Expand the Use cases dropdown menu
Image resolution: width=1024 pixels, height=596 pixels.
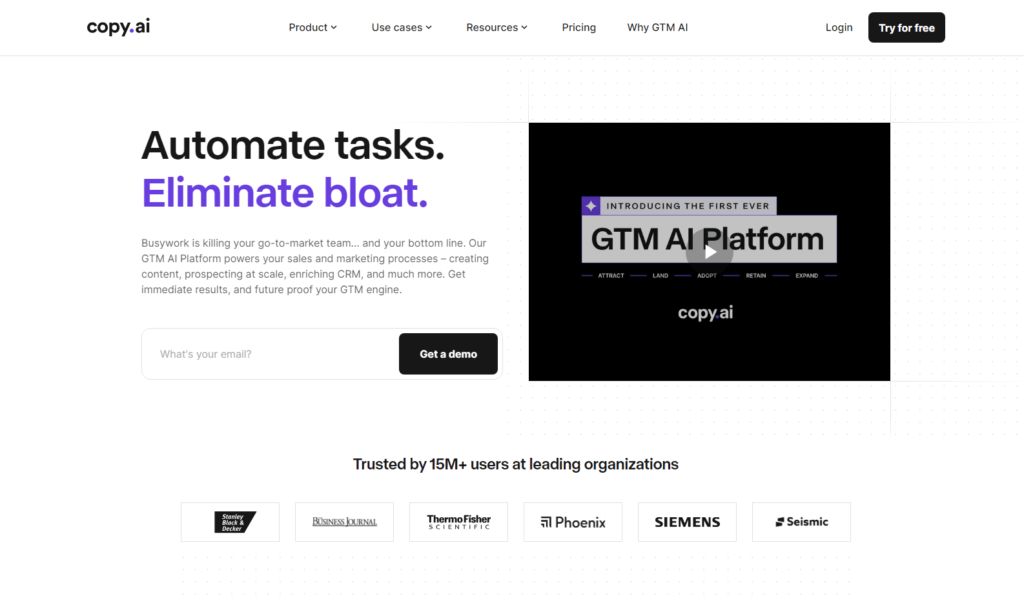[402, 27]
